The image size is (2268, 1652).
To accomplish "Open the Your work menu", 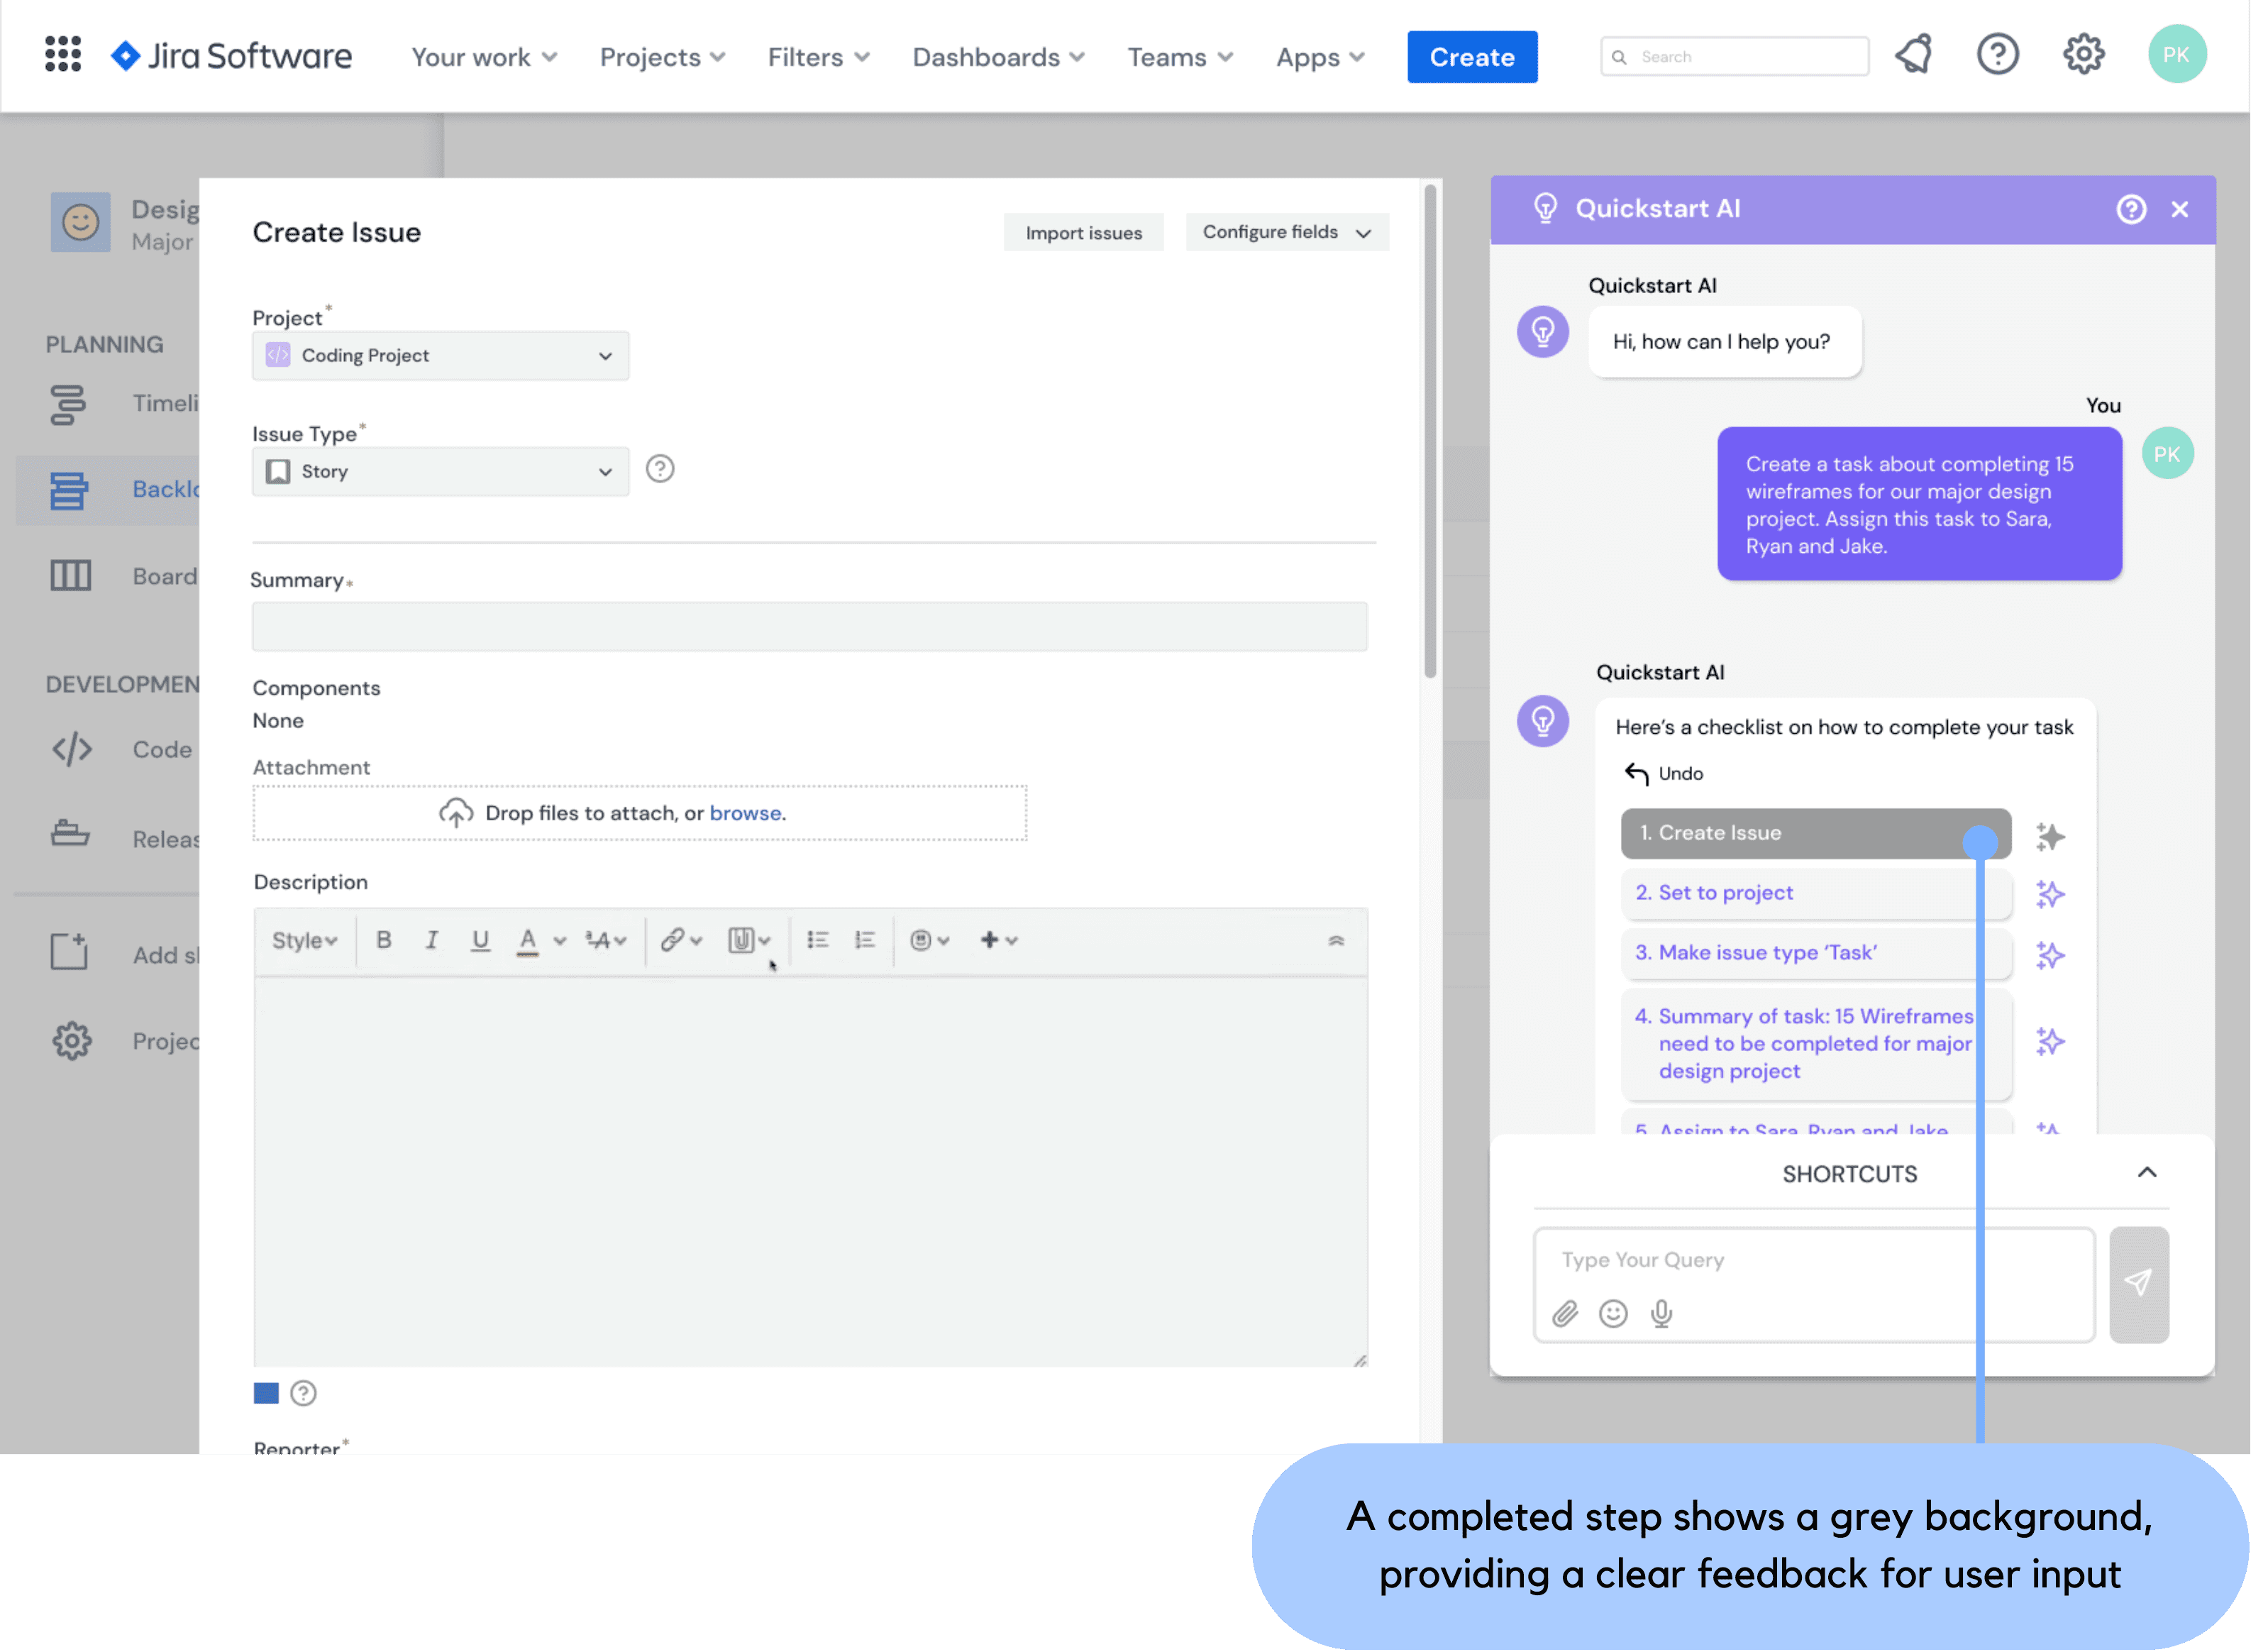I will click(484, 57).
